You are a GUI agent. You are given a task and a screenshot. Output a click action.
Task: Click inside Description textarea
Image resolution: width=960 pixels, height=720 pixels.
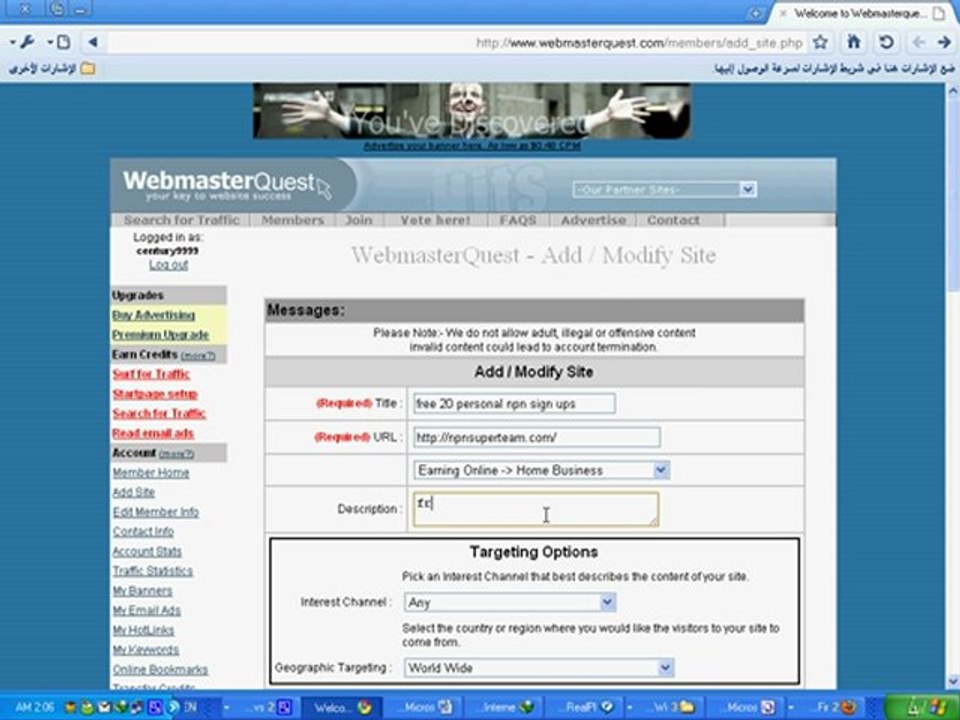click(x=536, y=509)
